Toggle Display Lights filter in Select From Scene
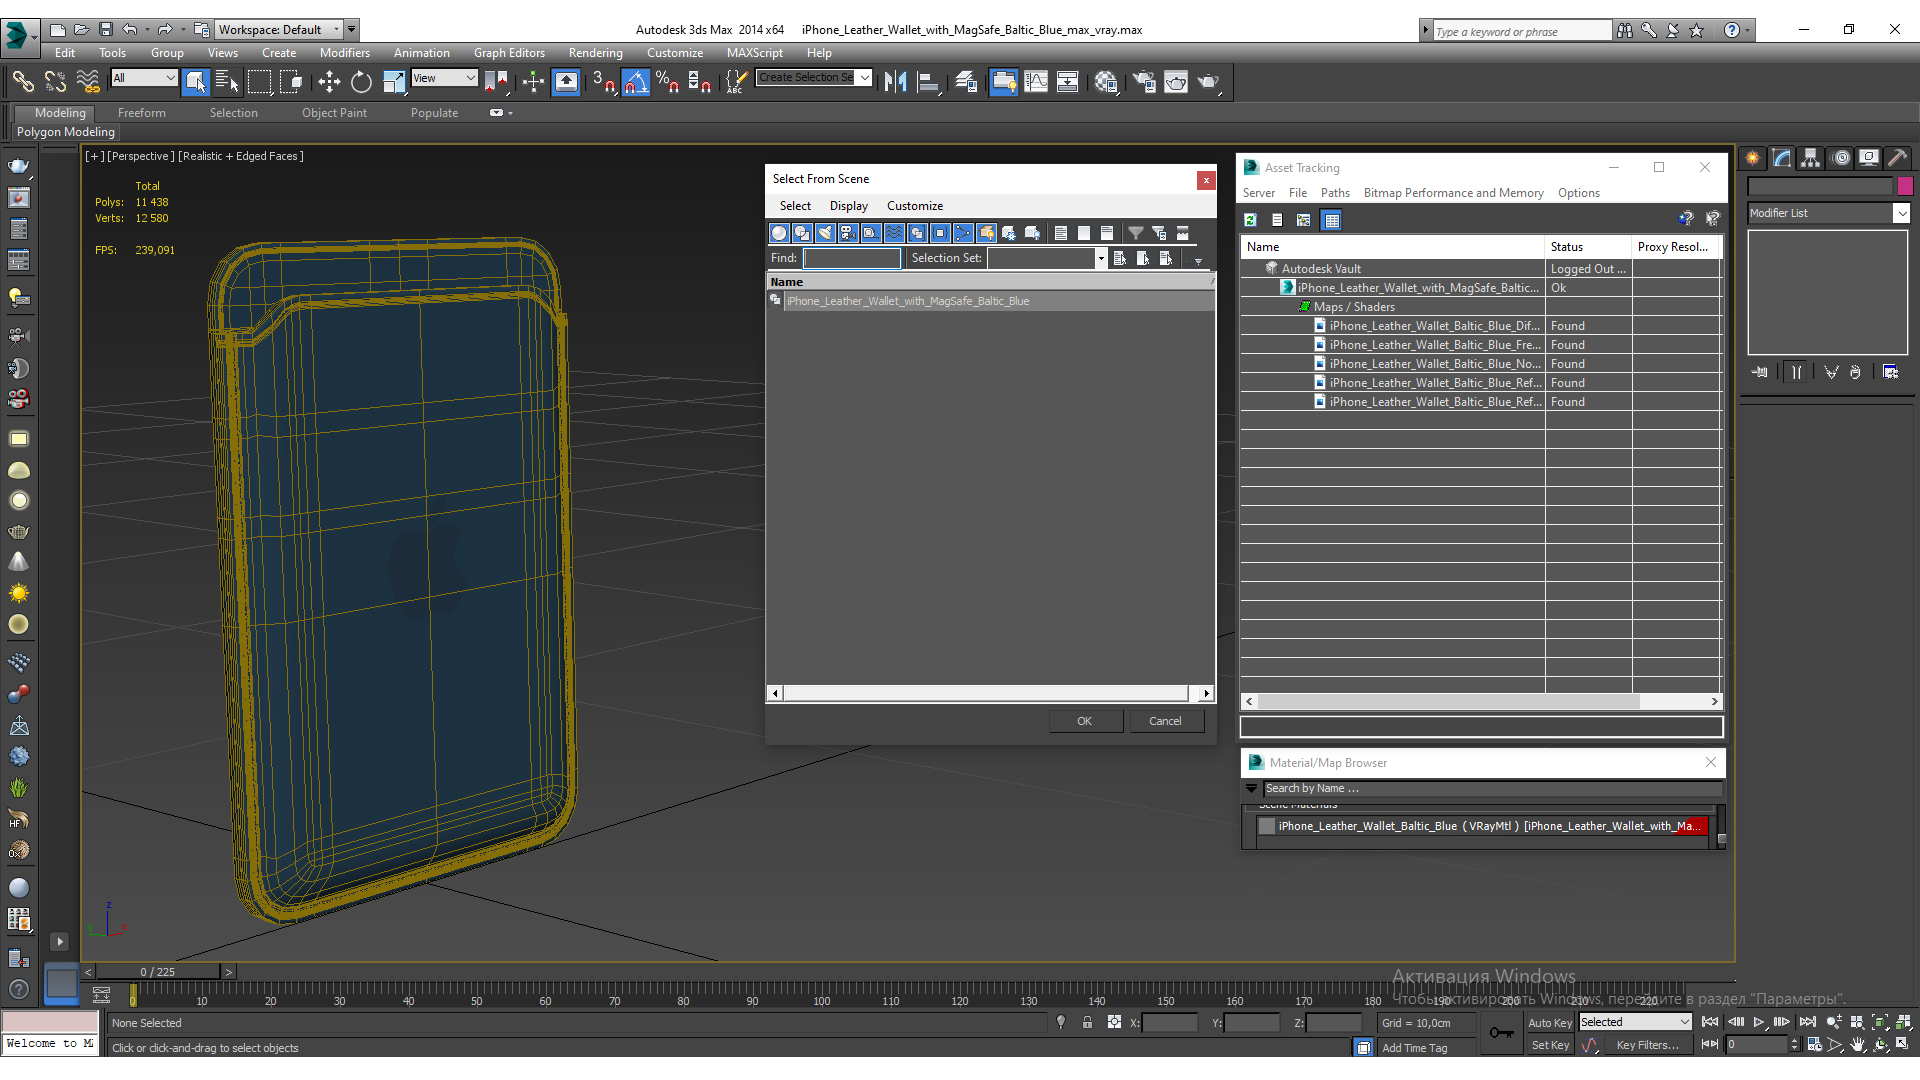Image resolution: width=1920 pixels, height=1080 pixels. click(x=825, y=233)
